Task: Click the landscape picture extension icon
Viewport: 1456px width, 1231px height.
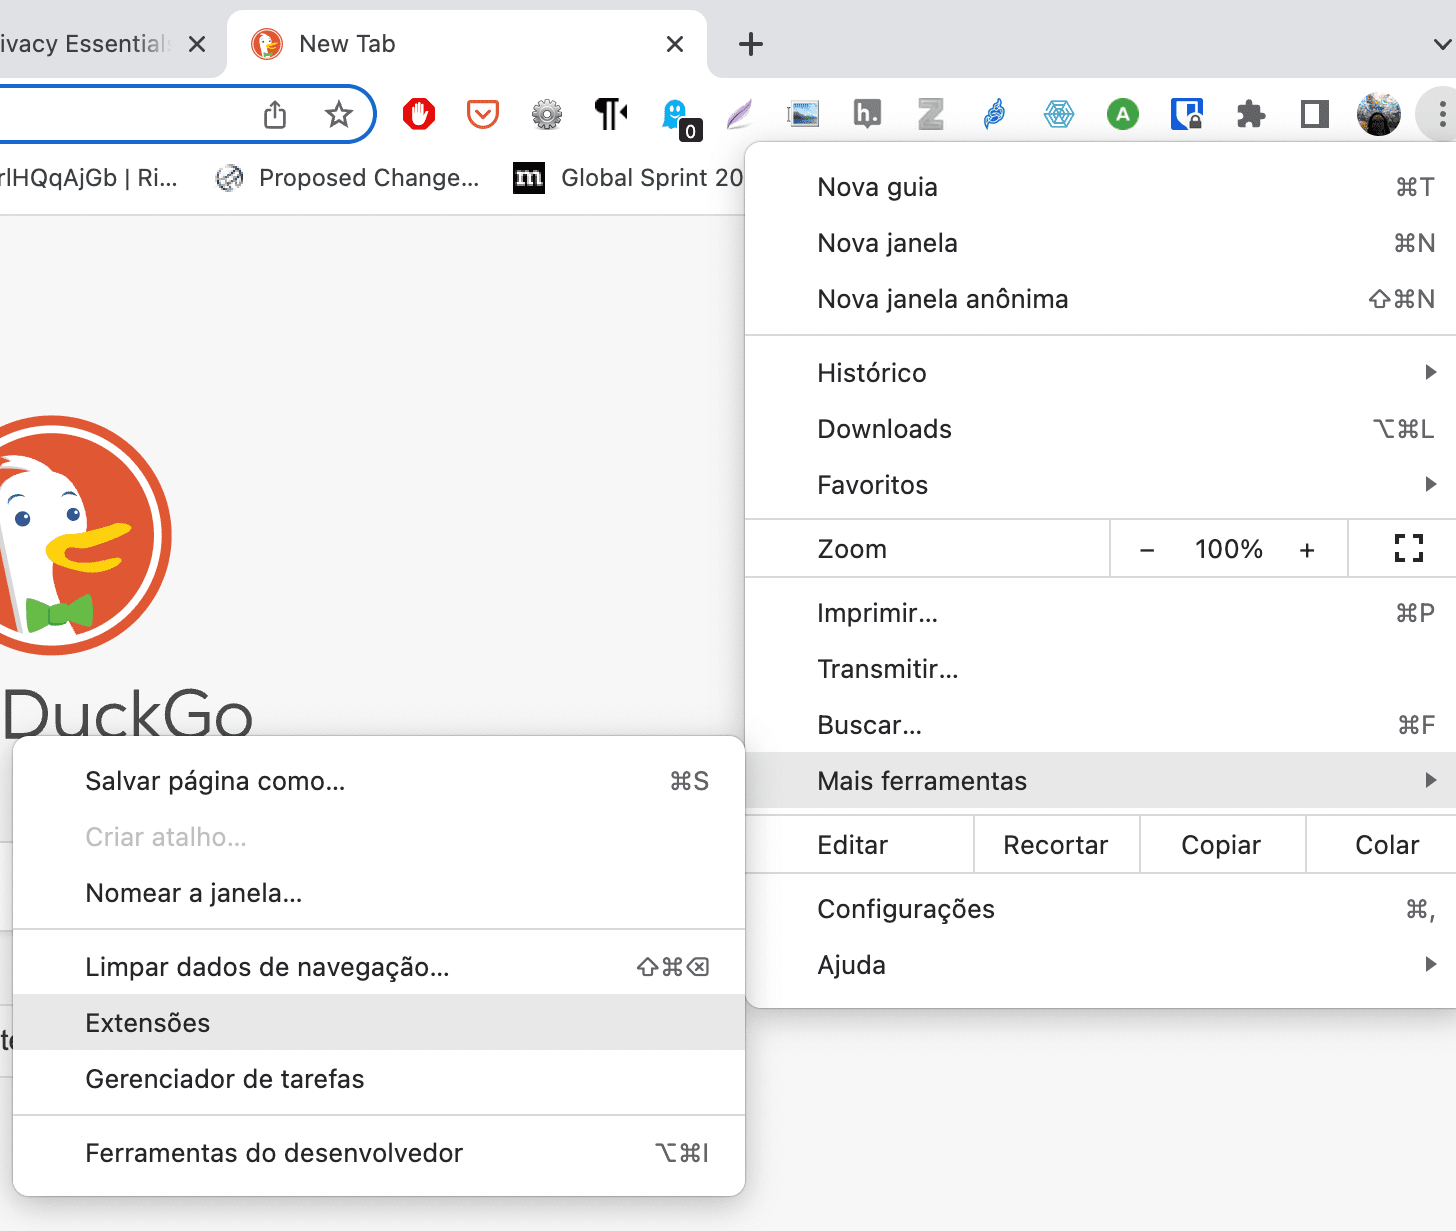Action: tap(803, 114)
